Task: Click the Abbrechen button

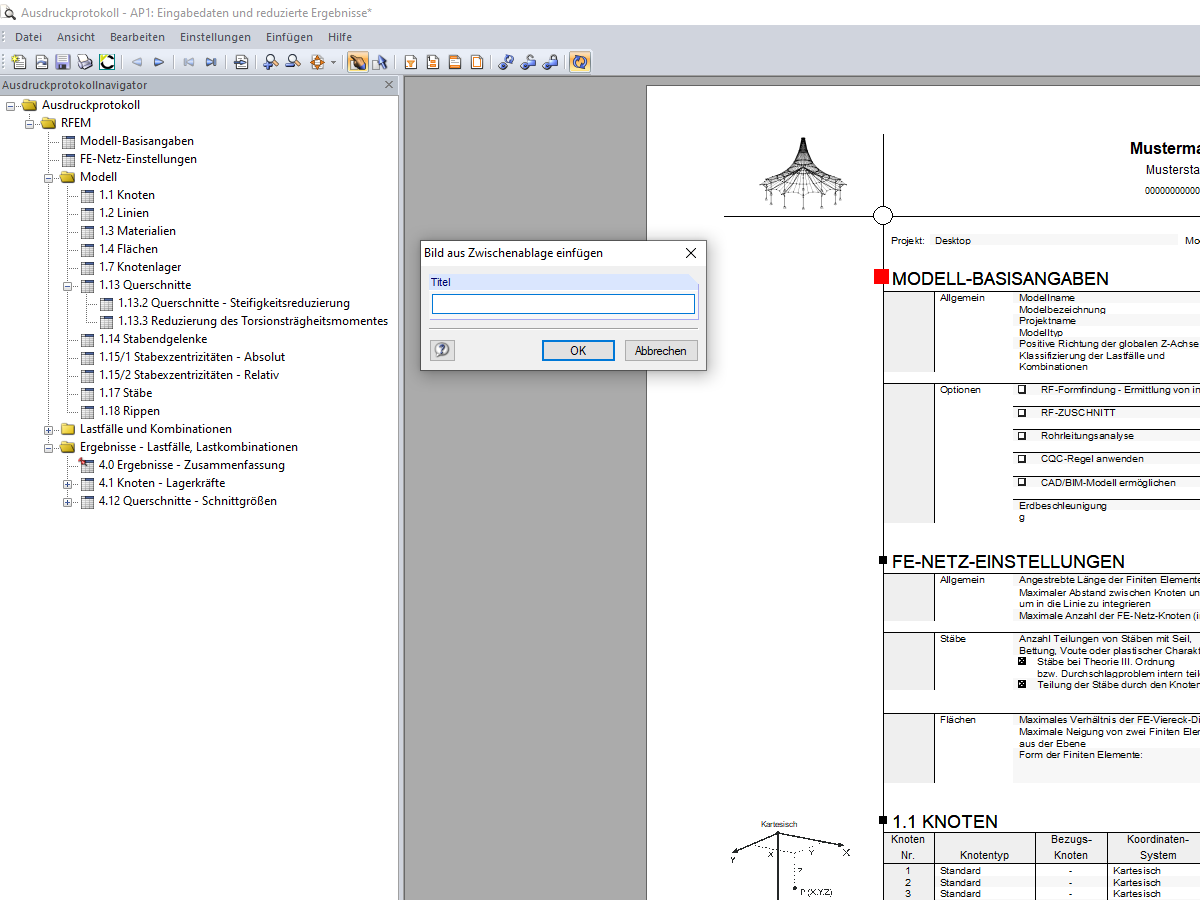Action: (661, 350)
